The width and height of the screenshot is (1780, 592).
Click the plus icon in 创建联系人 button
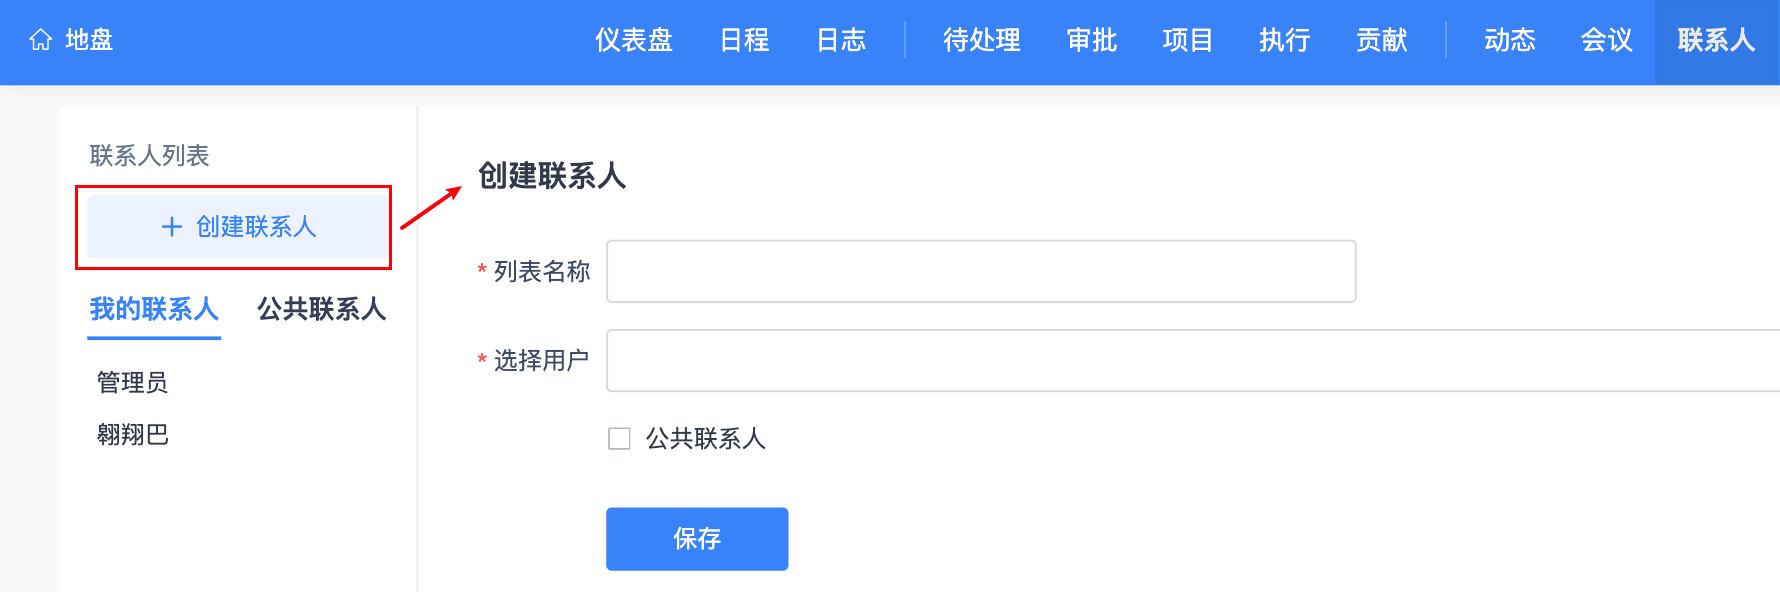pyautogui.click(x=172, y=227)
